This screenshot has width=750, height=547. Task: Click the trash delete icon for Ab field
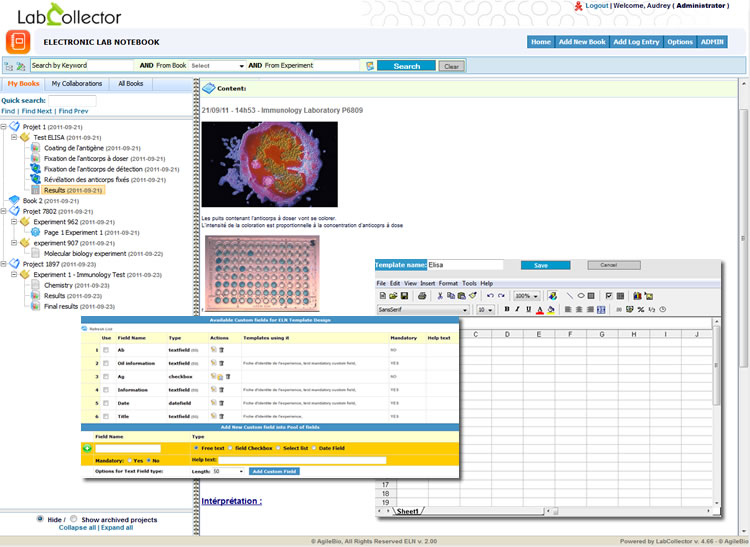click(221, 350)
